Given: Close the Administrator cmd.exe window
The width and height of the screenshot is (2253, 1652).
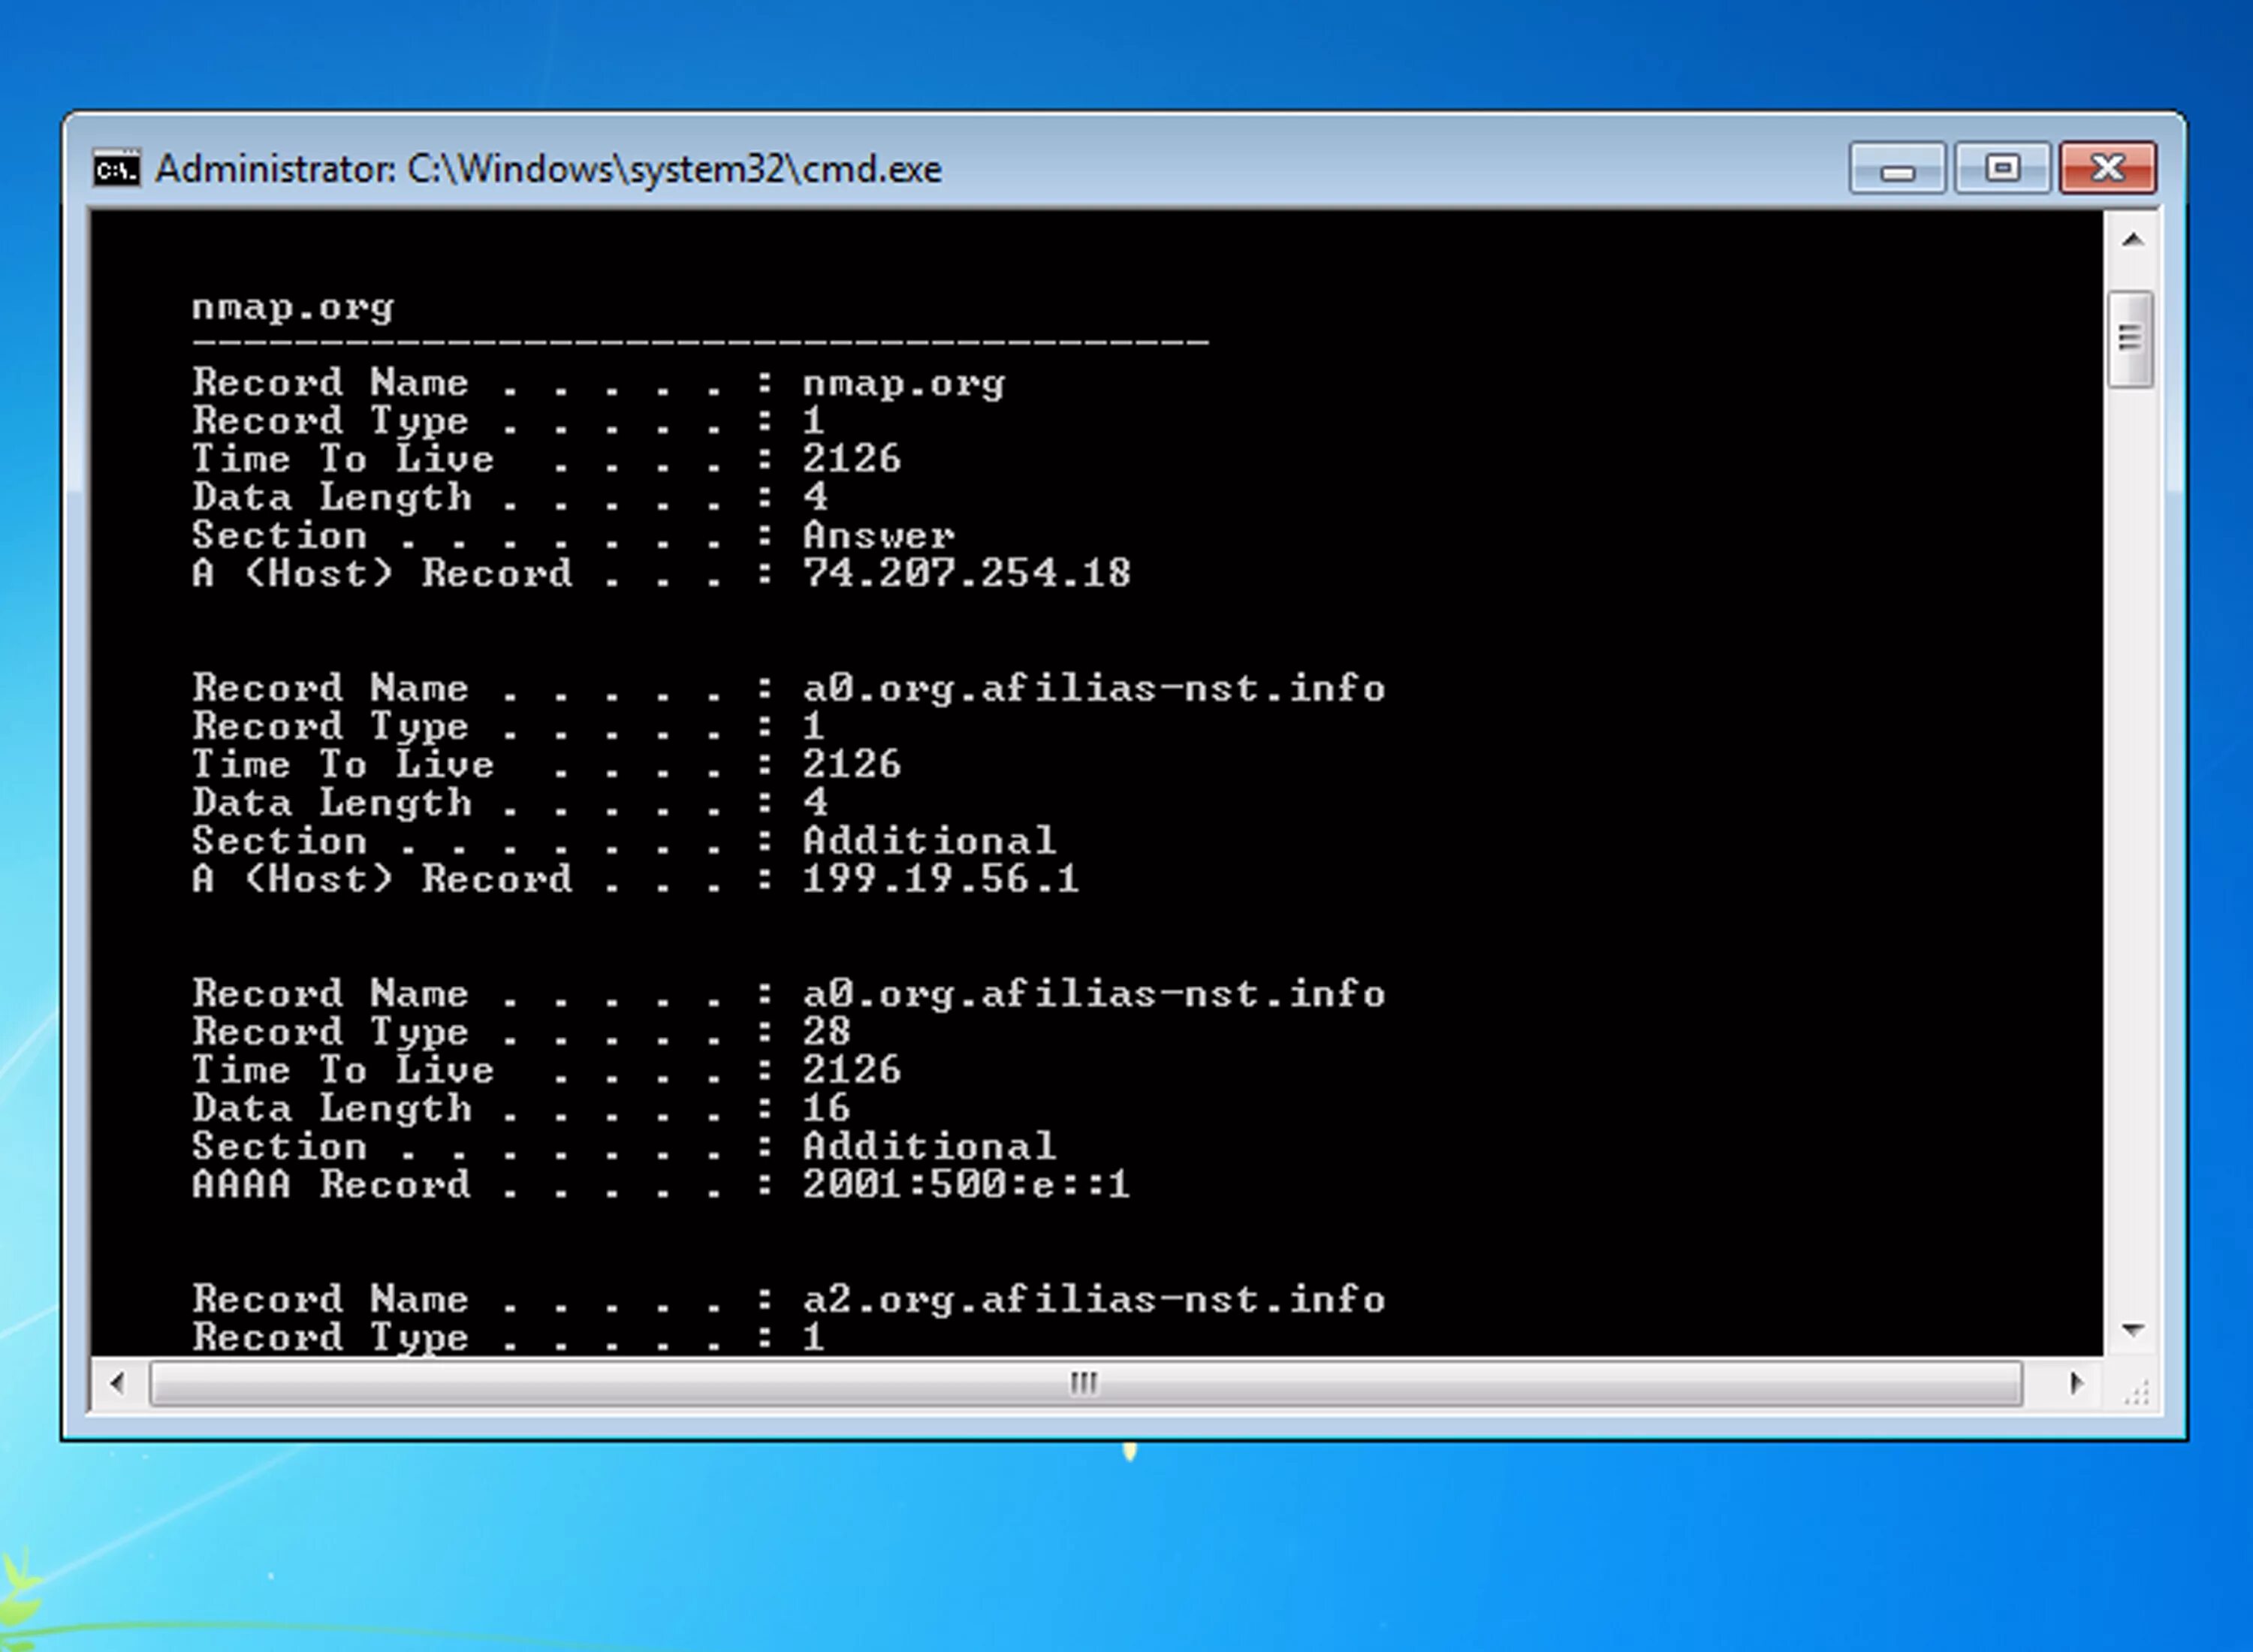Looking at the screenshot, I should point(2107,169).
